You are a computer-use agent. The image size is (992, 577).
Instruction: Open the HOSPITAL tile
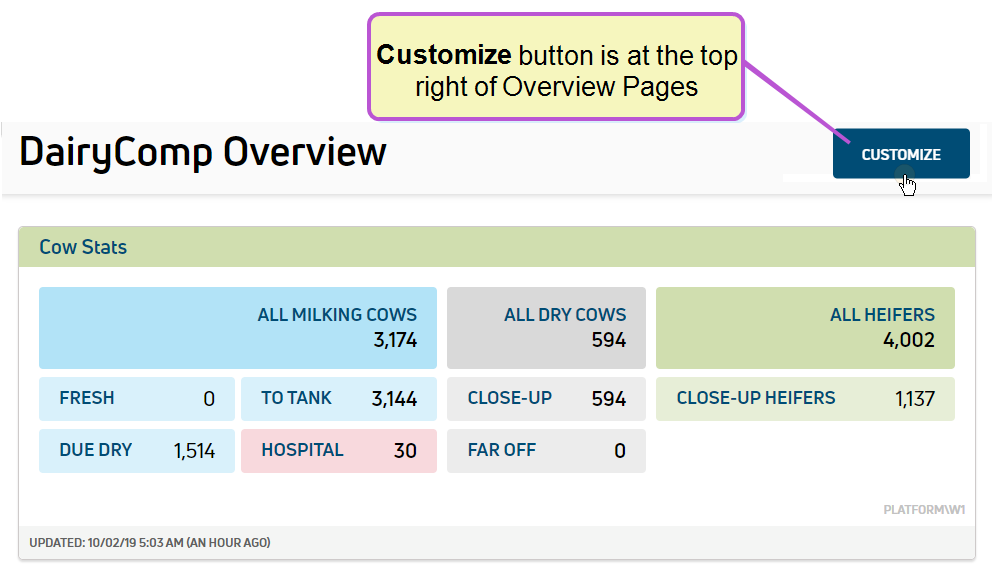tap(338, 450)
